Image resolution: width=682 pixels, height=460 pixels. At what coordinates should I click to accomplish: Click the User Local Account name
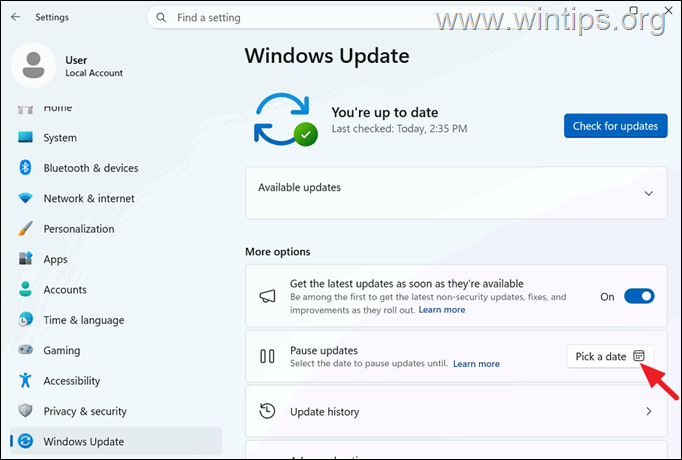pyautogui.click(x=94, y=66)
